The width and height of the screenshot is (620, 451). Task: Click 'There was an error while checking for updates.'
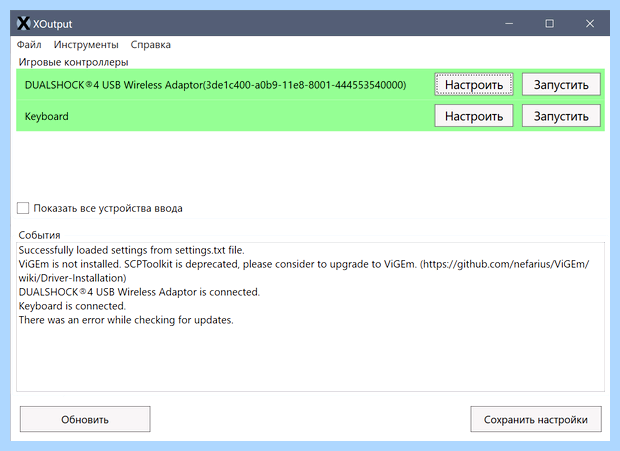pyautogui.click(x=126, y=320)
